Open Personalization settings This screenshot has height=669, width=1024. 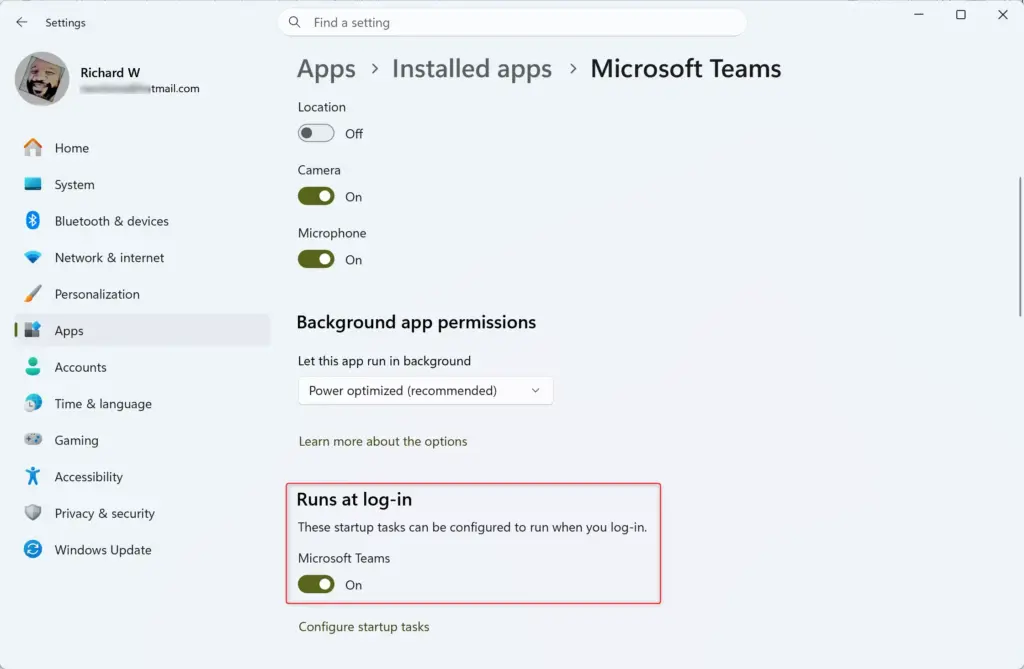pyautogui.click(x=142, y=294)
